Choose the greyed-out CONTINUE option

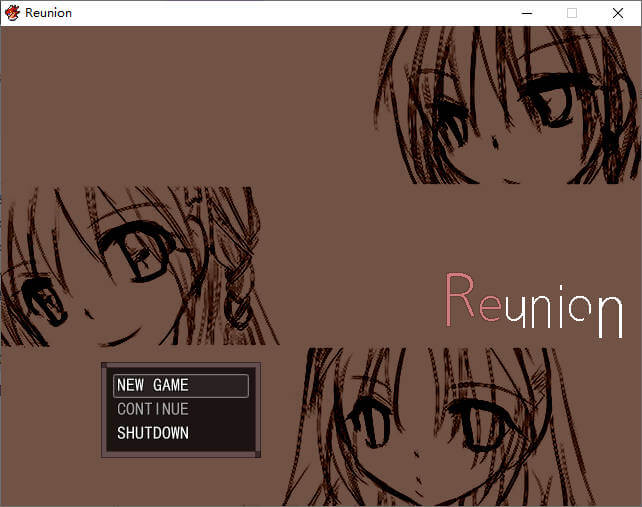(153, 409)
